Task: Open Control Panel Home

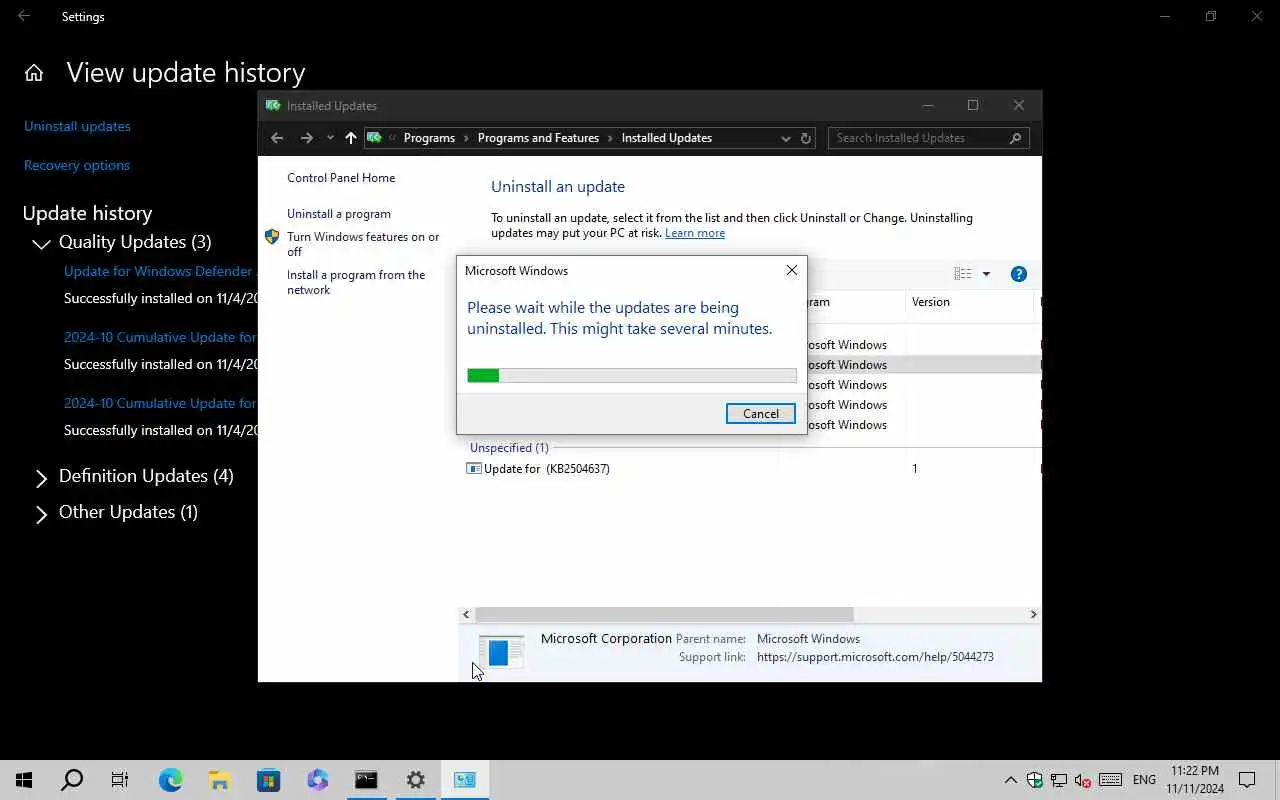Action: (x=341, y=178)
